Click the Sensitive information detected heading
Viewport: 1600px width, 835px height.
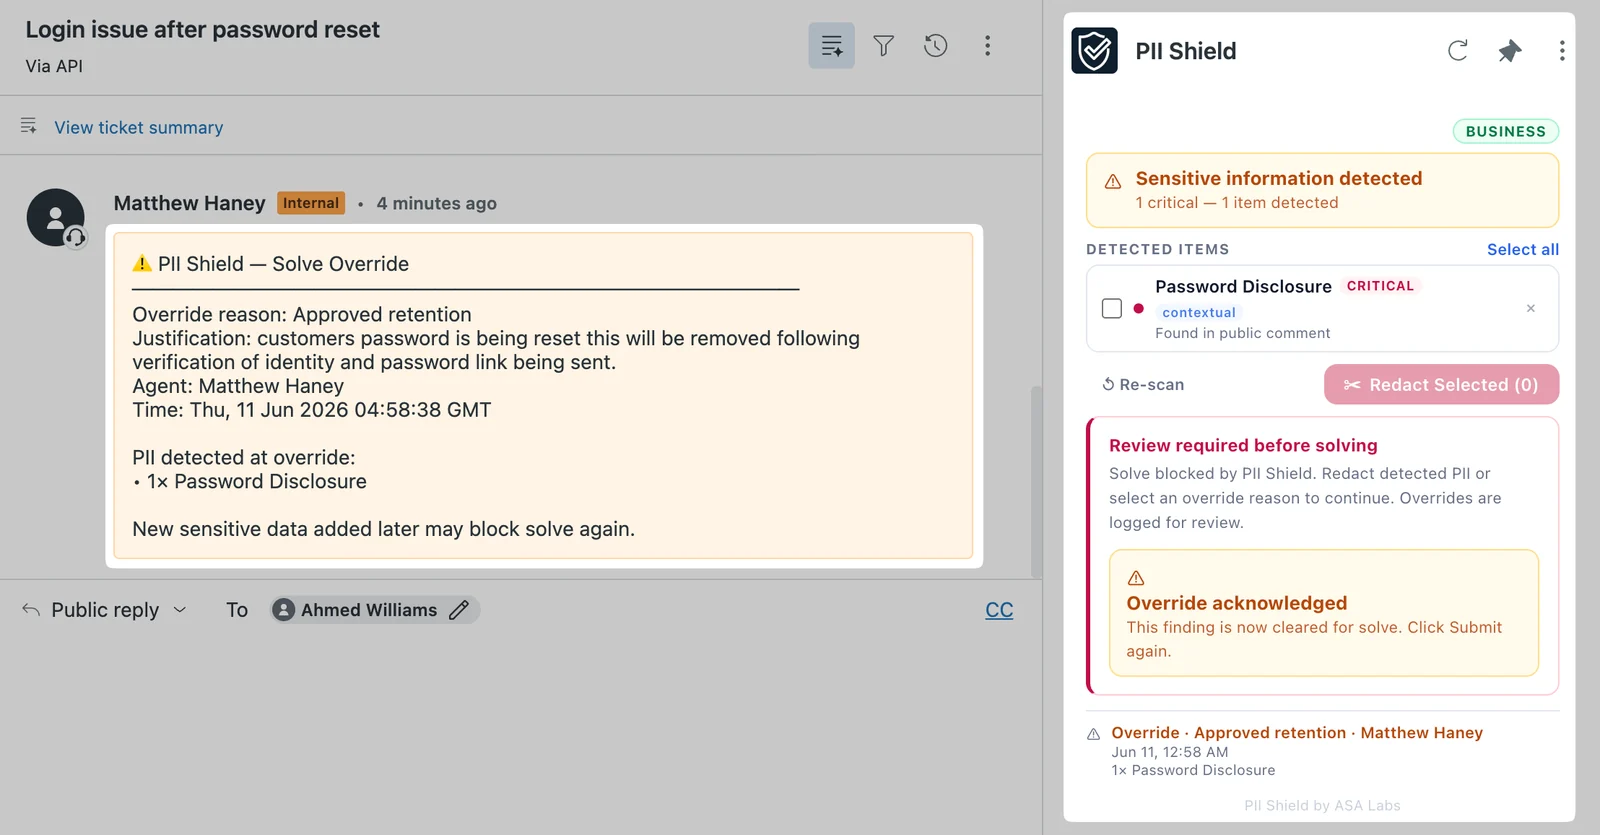pyautogui.click(x=1279, y=179)
